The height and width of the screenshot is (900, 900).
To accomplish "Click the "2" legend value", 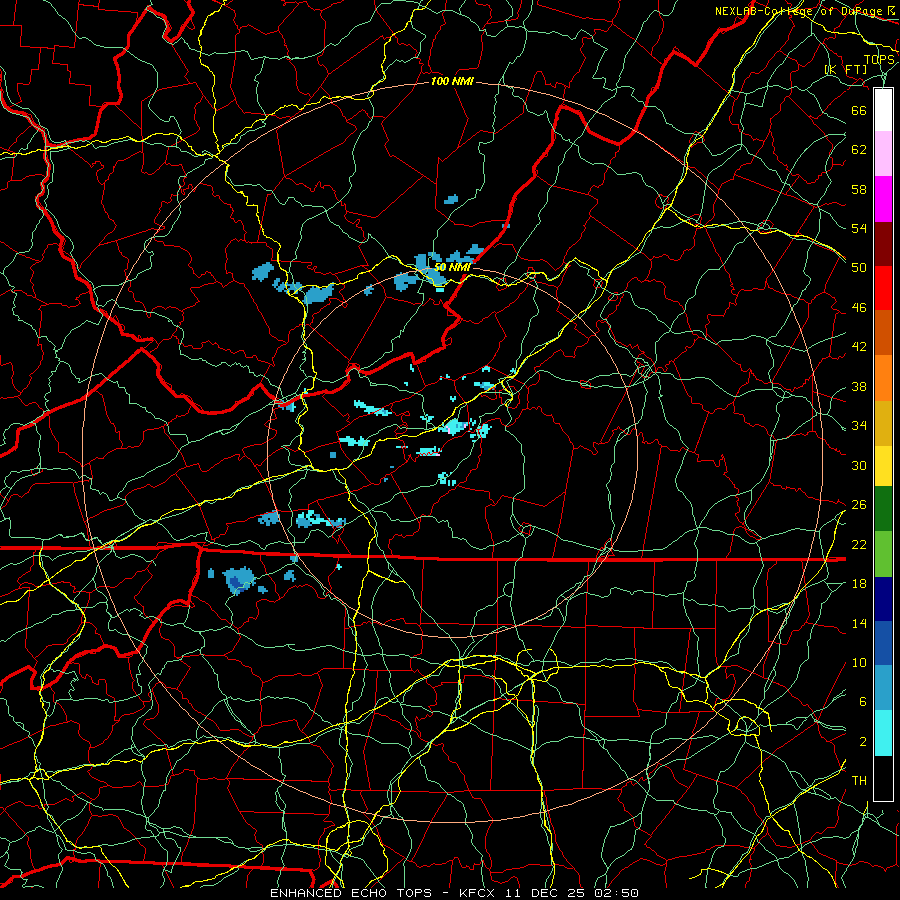I will point(863,742).
